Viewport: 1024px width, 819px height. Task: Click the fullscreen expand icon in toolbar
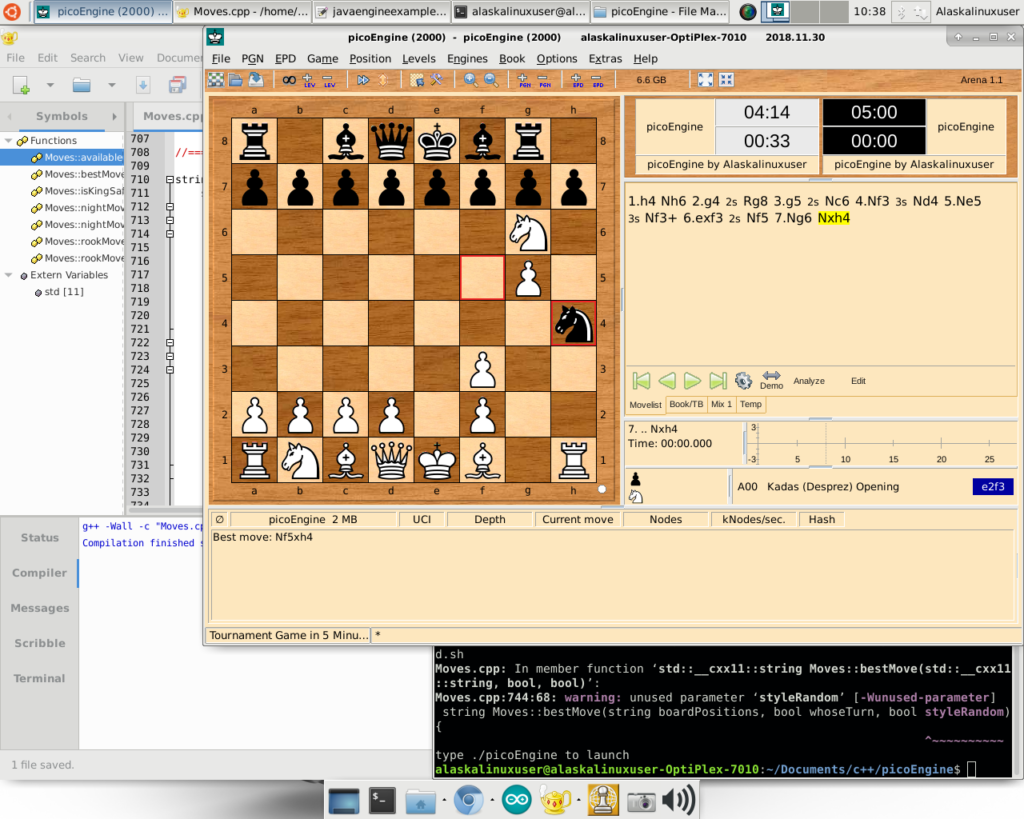tap(705, 80)
